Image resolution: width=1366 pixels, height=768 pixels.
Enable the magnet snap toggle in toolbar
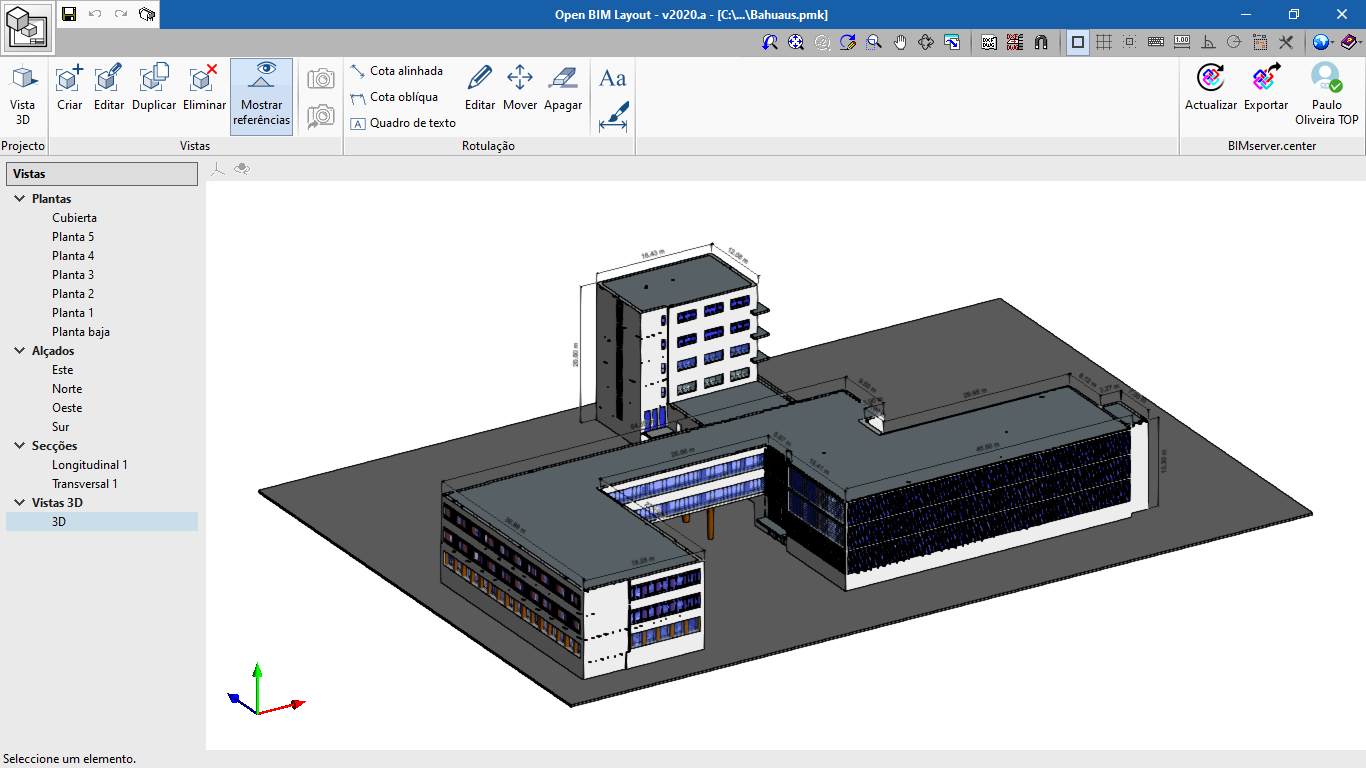pos(1040,42)
